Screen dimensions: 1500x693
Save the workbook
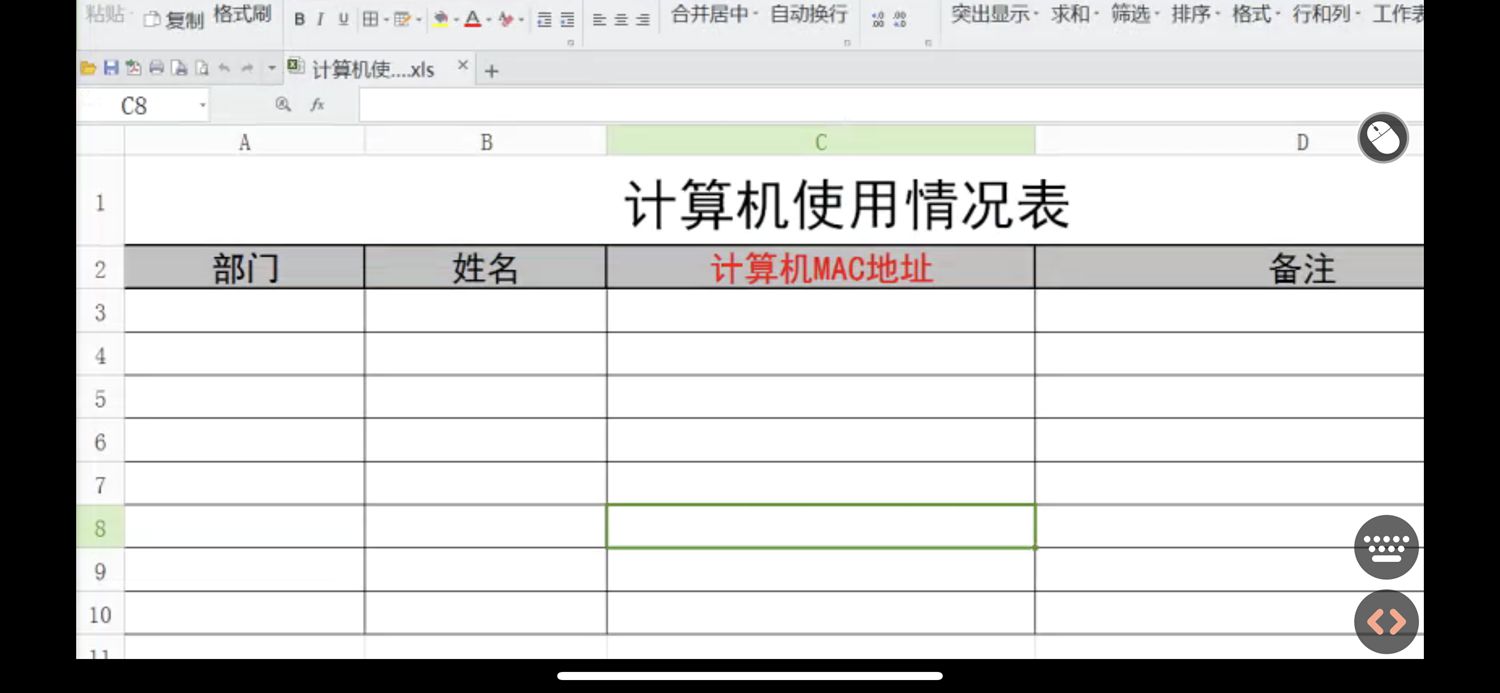coord(110,68)
